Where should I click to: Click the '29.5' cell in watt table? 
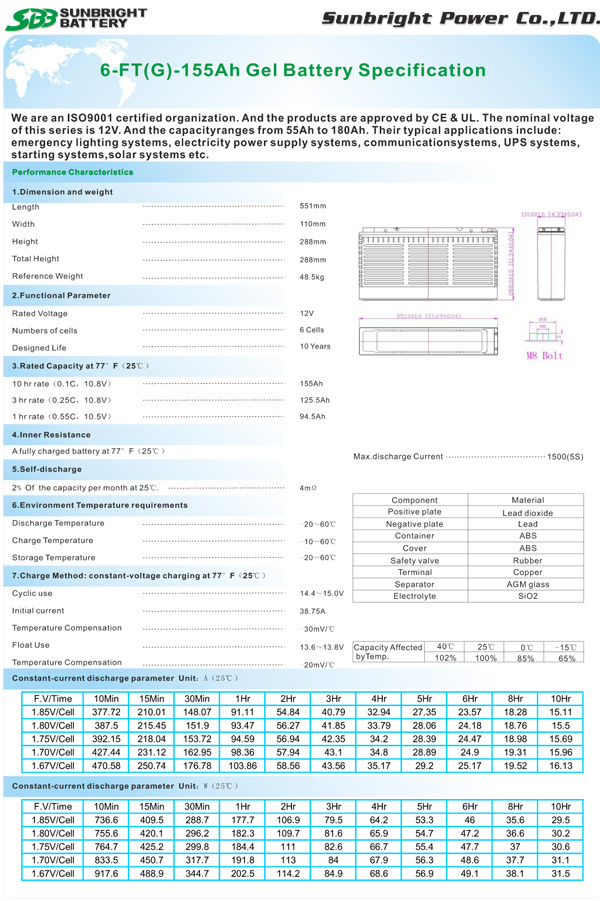click(561, 820)
